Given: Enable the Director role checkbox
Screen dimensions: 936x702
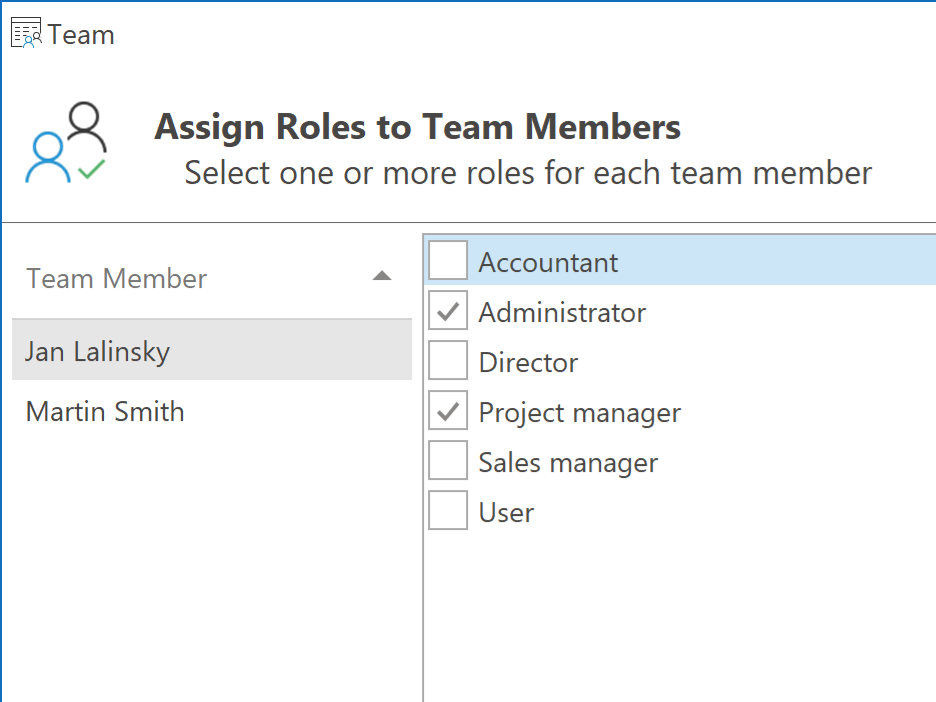Looking at the screenshot, I should tap(448, 360).
